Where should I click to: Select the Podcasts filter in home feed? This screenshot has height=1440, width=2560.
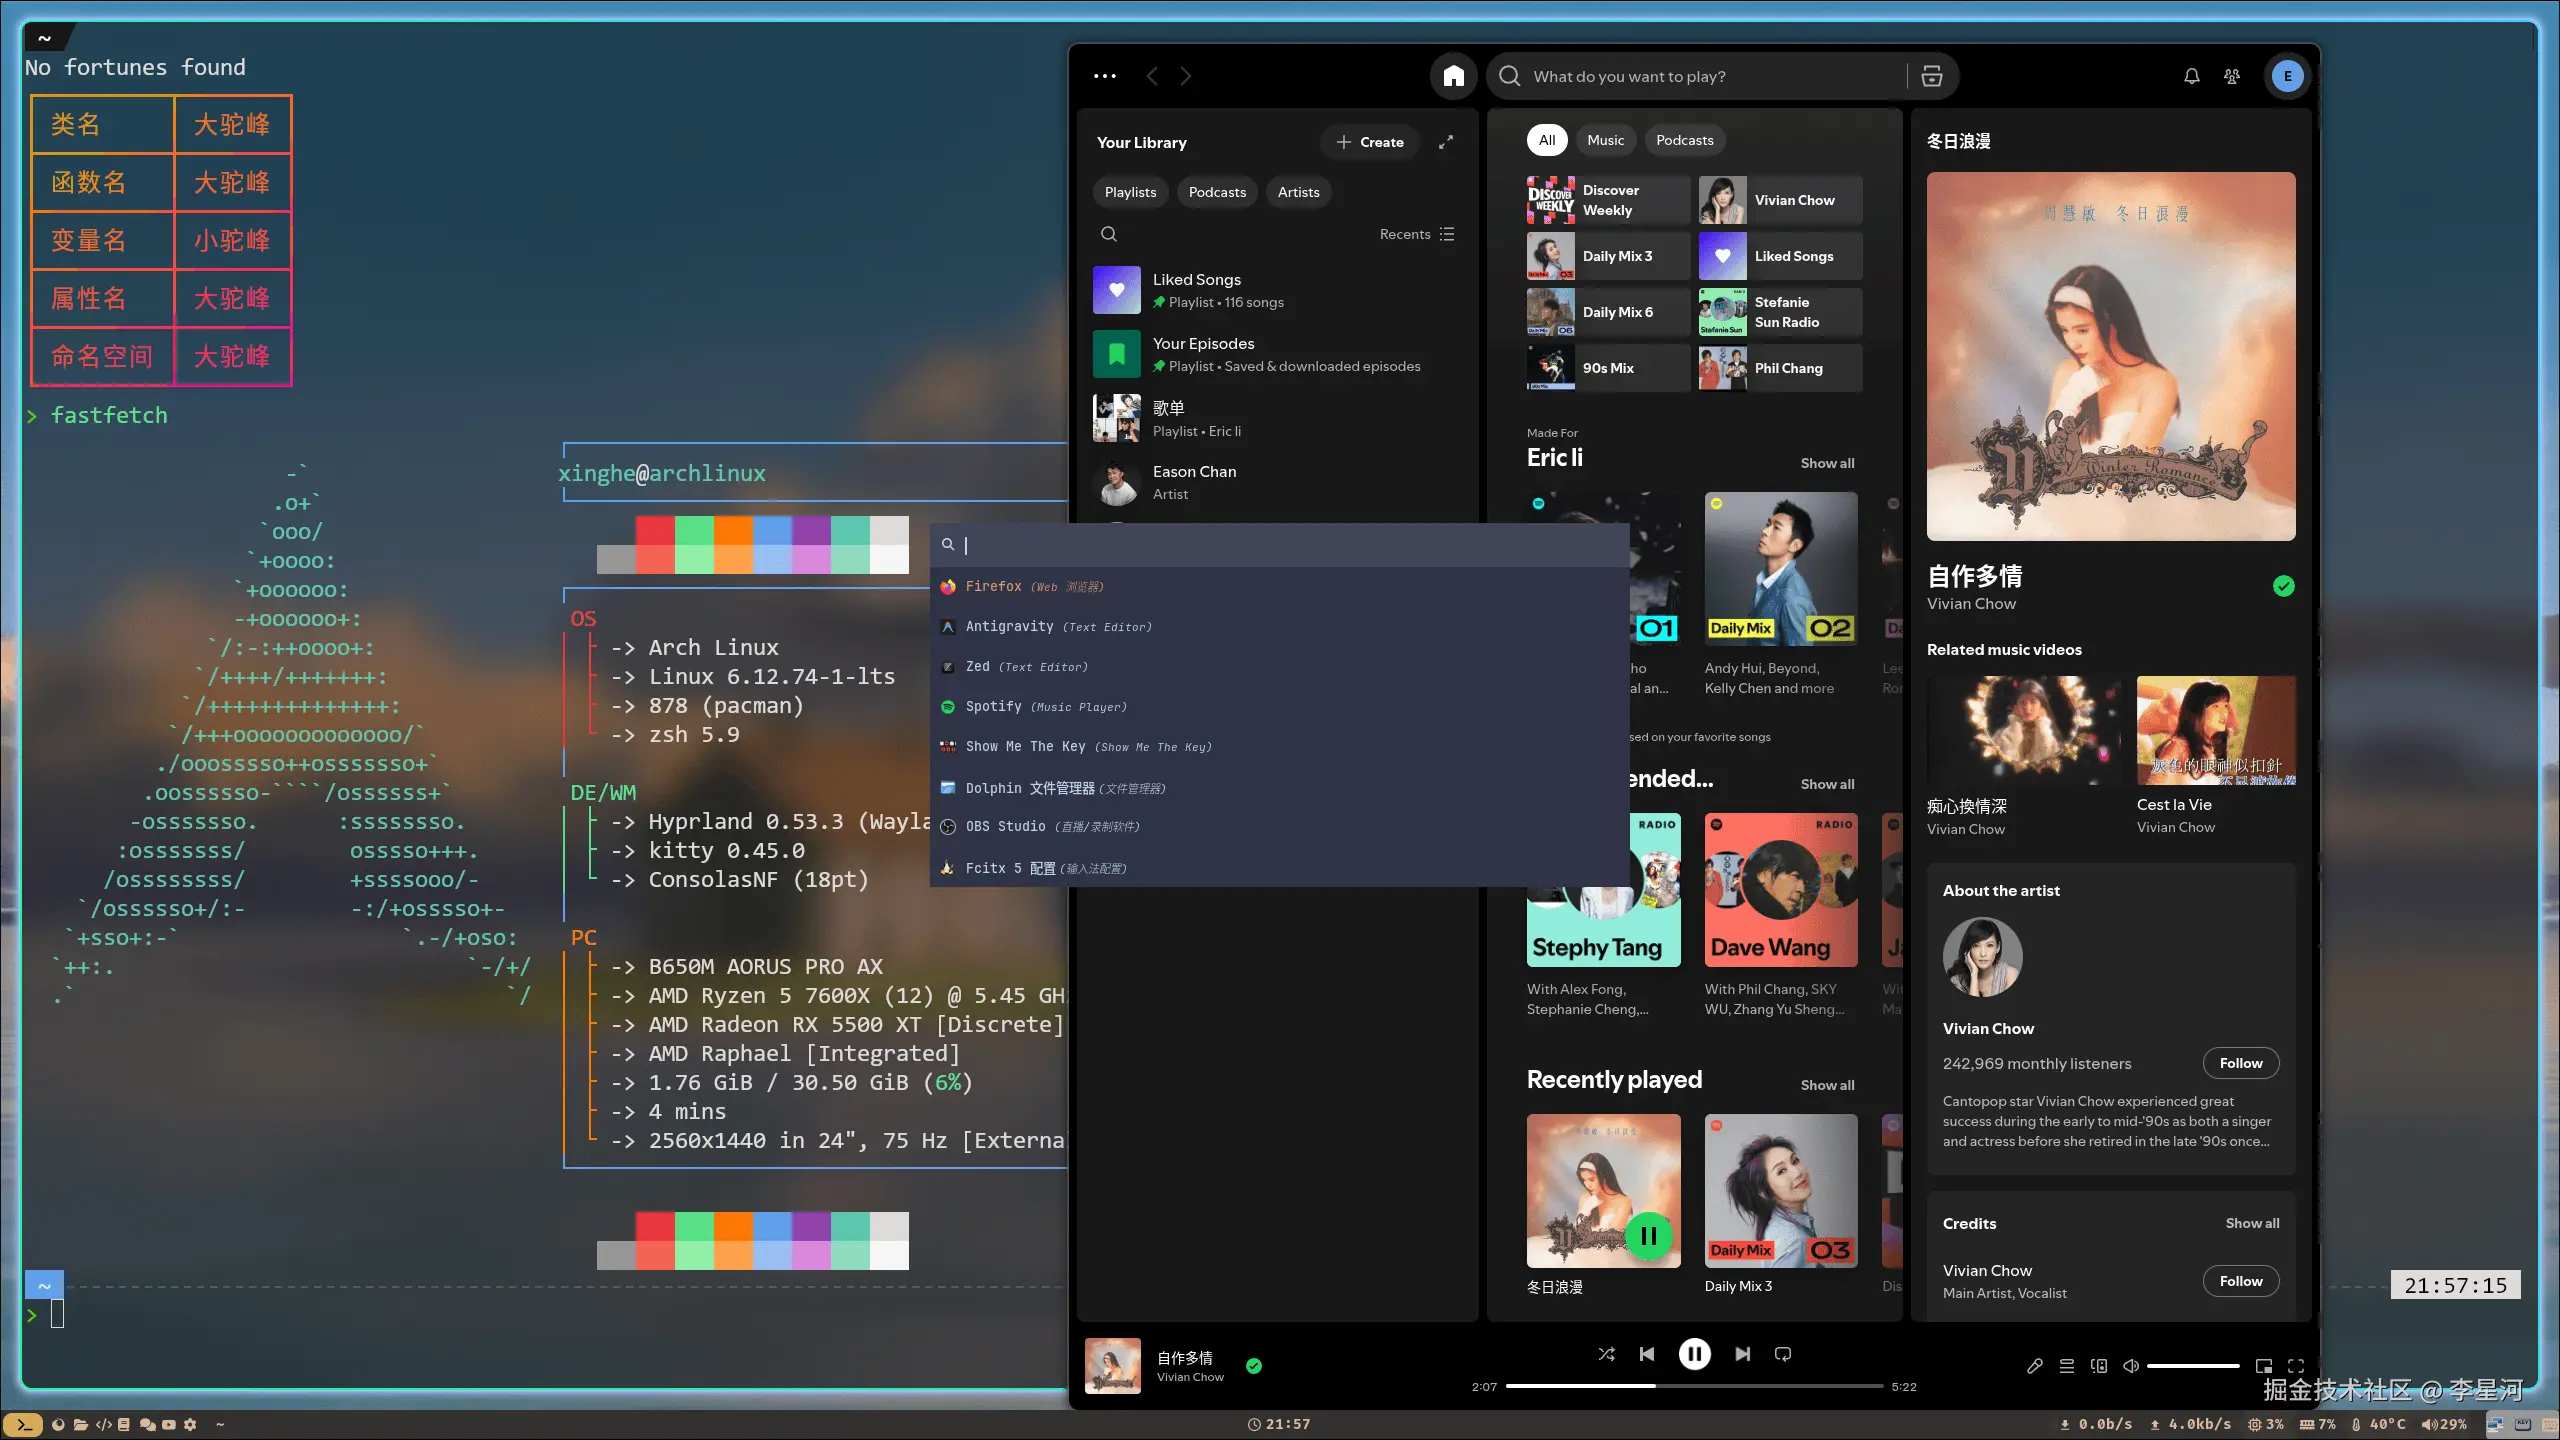click(1684, 140)
